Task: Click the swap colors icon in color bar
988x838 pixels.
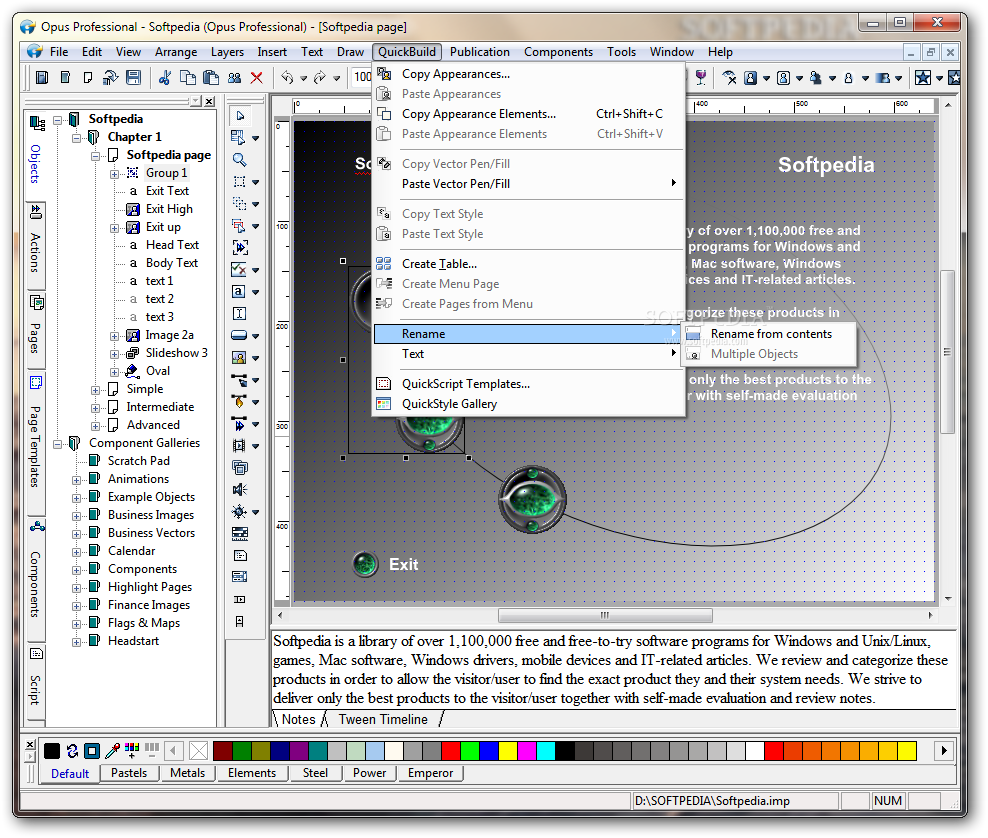Action: pyautogui.click(x=72, y=750)
